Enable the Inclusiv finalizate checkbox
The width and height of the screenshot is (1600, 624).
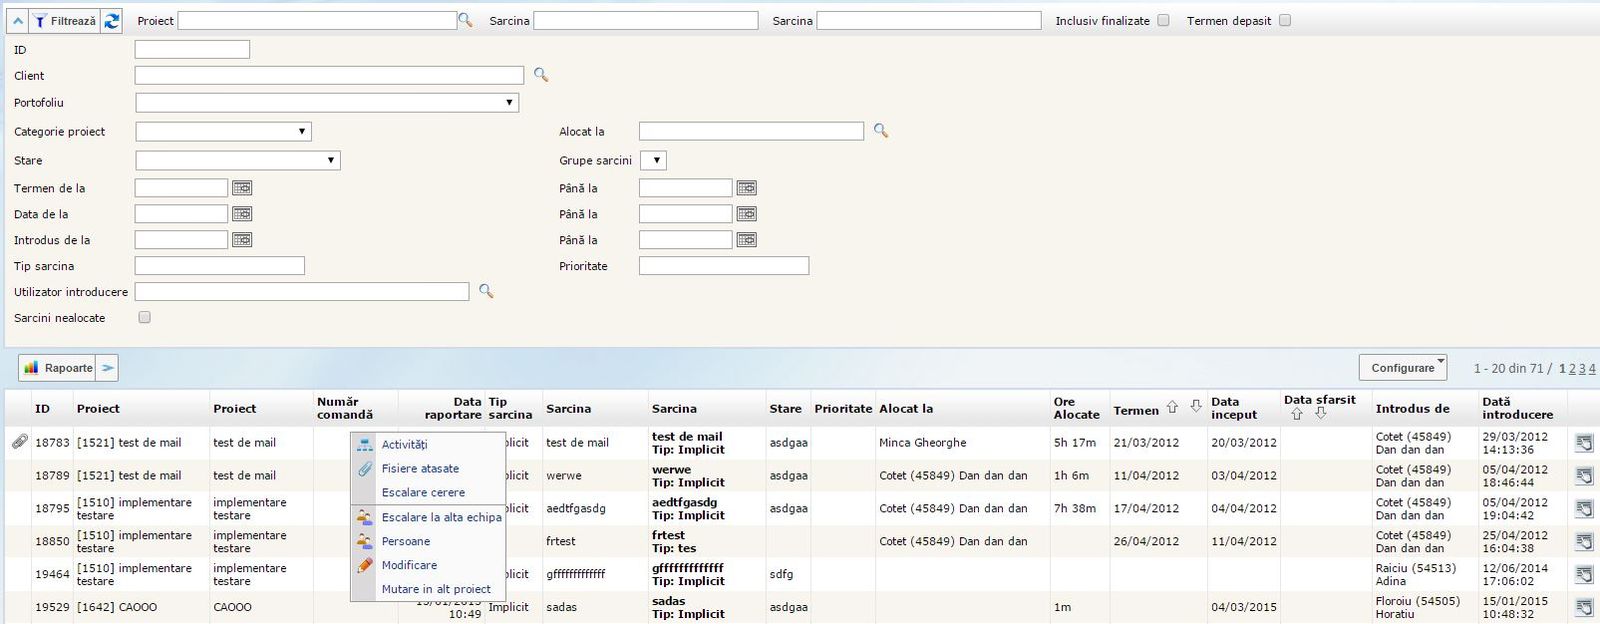[1163, 20]
